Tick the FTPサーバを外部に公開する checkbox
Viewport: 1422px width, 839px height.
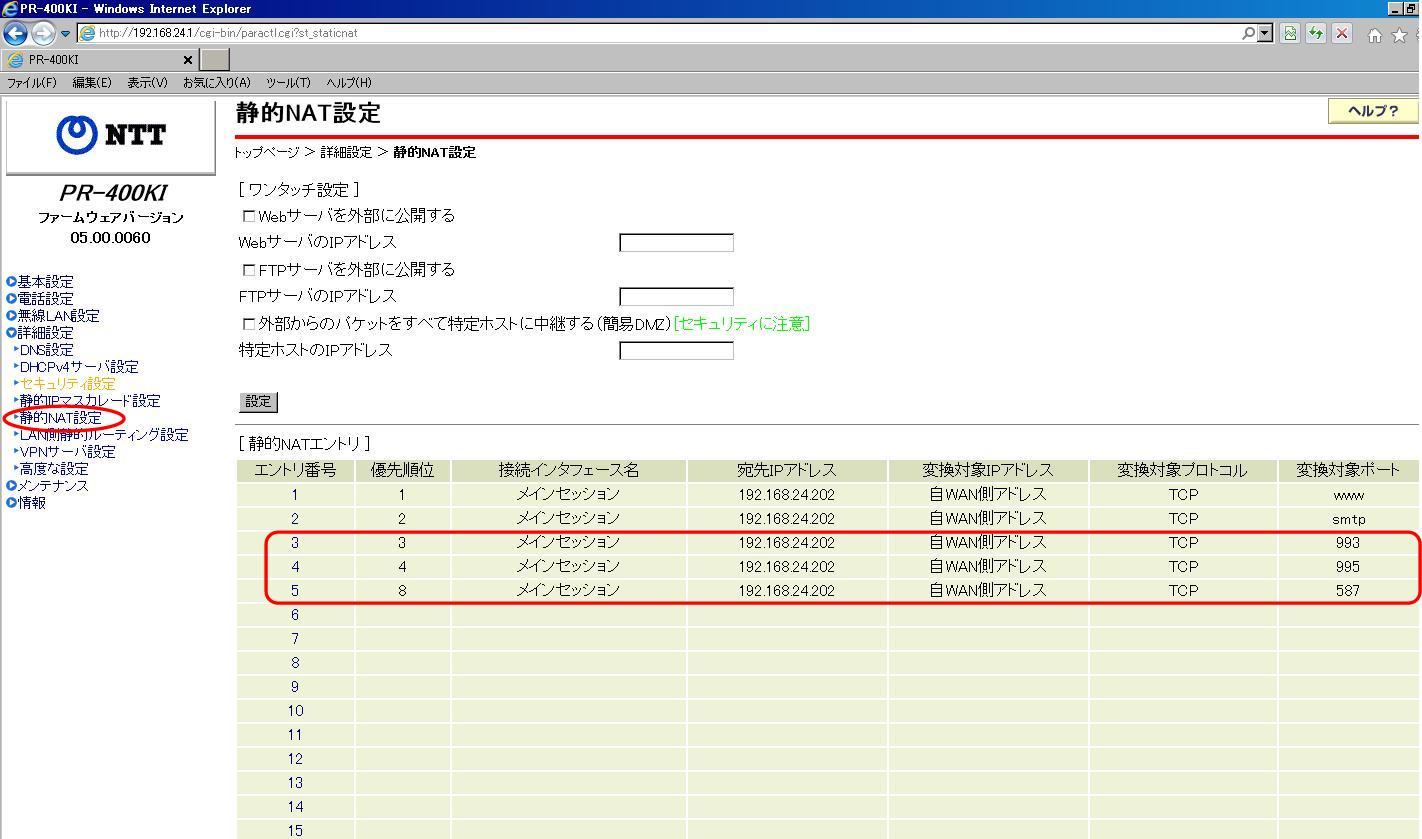pos(249,270)
